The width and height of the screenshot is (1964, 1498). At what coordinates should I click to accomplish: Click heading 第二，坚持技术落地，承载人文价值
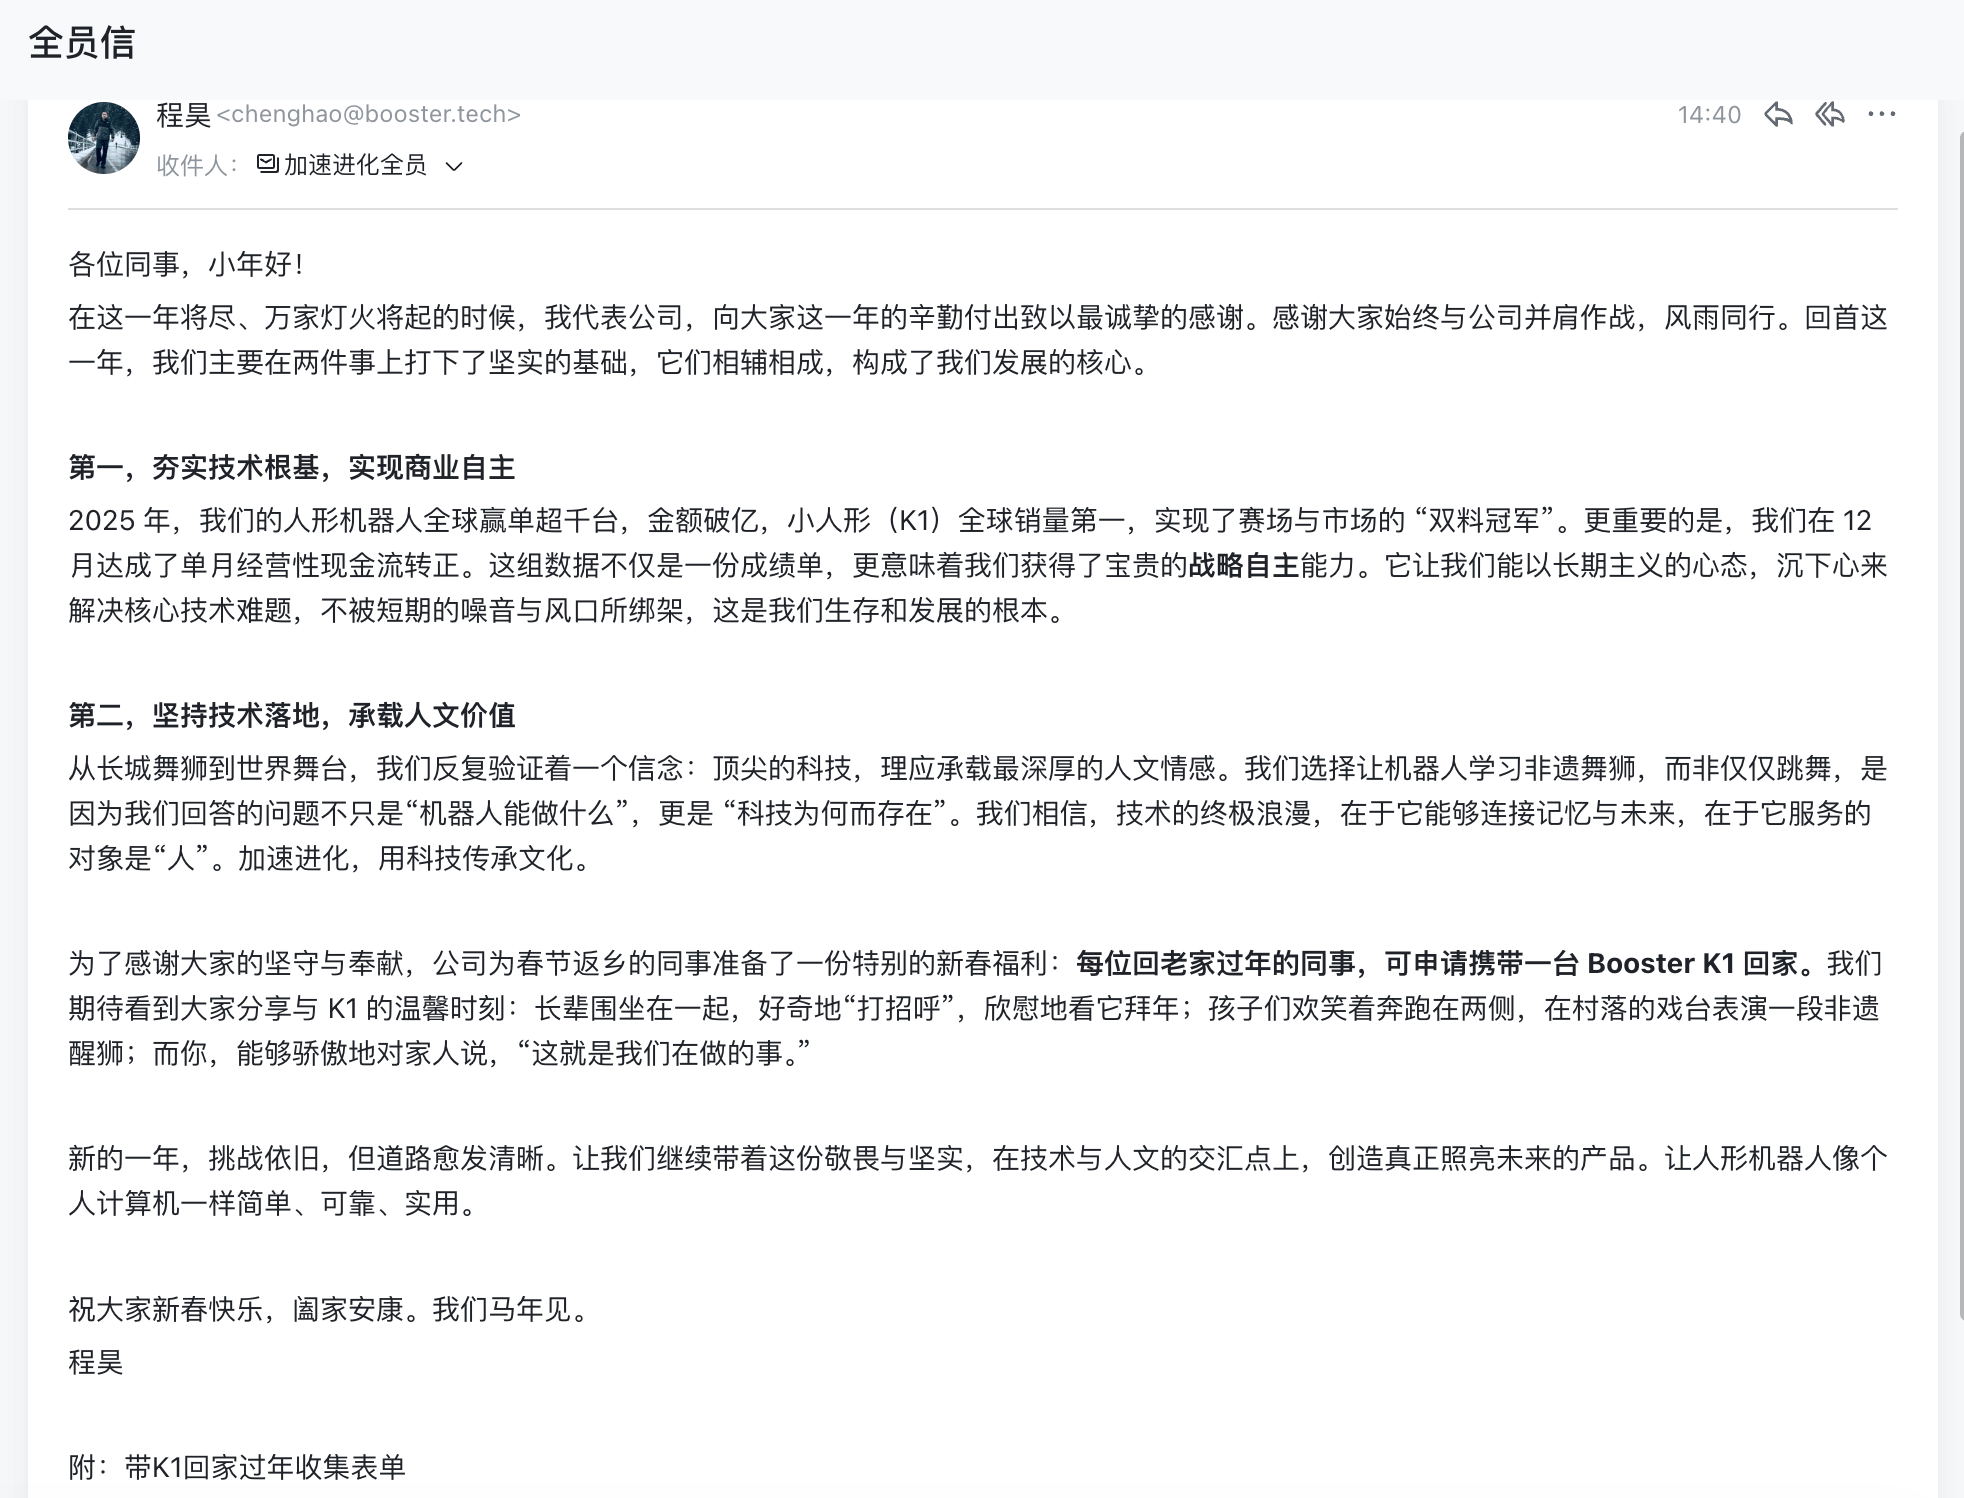pos(291,715)
